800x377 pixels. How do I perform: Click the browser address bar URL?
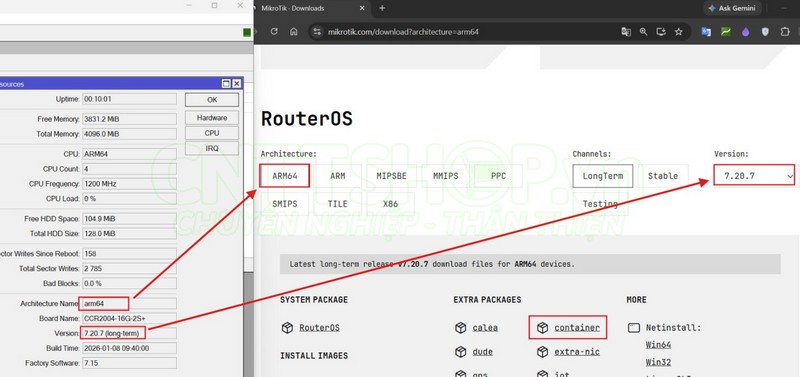403,32
